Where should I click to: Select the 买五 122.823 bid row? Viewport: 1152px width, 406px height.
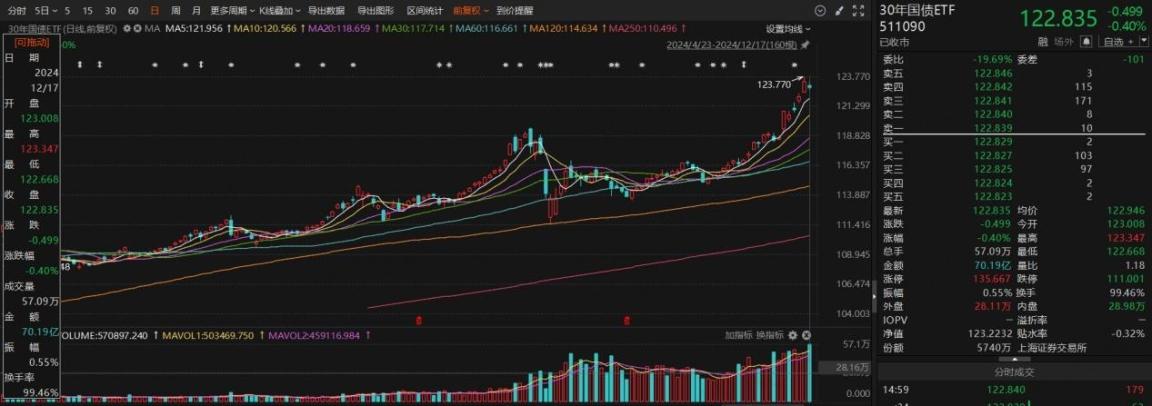coord(1015,196)
